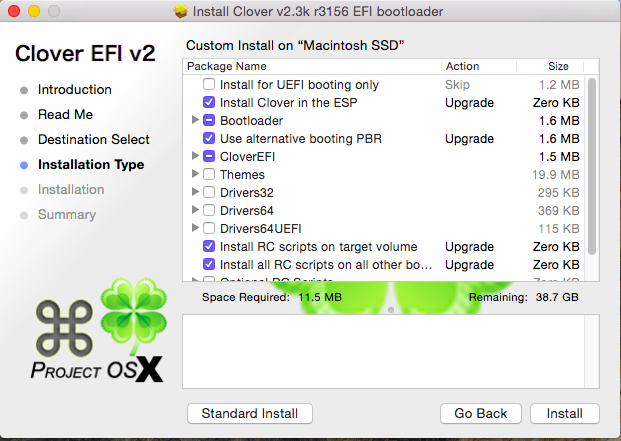Go to the Introduction step

pos(74,89)
